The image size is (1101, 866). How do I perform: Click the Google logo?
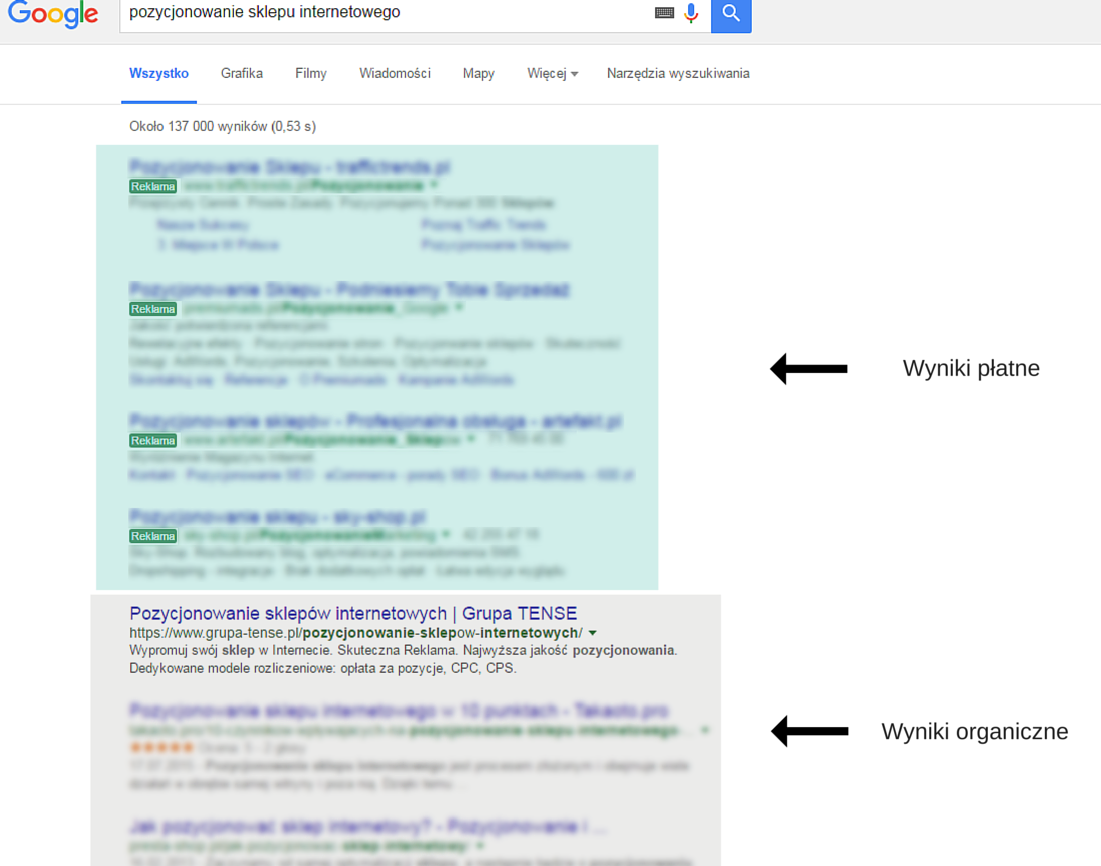pyautogui.click(x=53, y=14)
